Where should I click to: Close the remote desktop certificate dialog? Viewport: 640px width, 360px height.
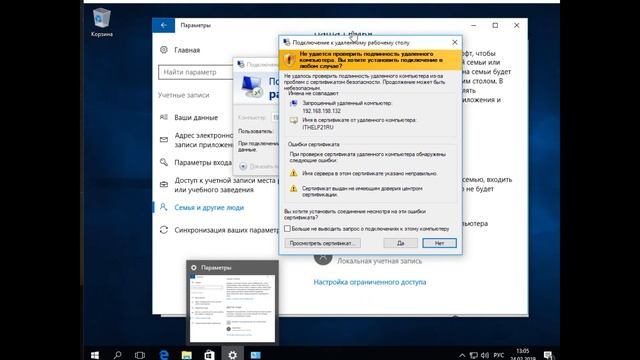[455, 42]
